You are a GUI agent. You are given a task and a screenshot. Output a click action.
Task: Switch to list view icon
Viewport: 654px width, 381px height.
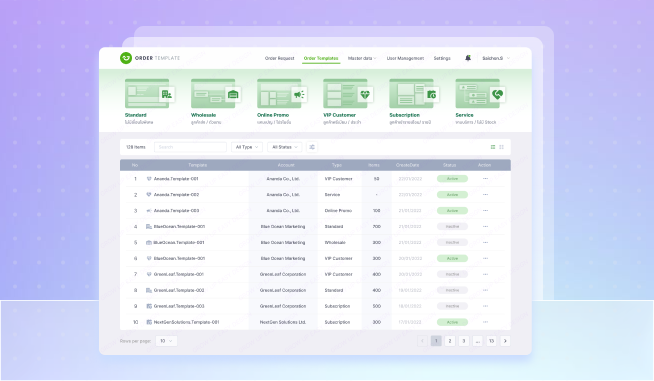493,147
